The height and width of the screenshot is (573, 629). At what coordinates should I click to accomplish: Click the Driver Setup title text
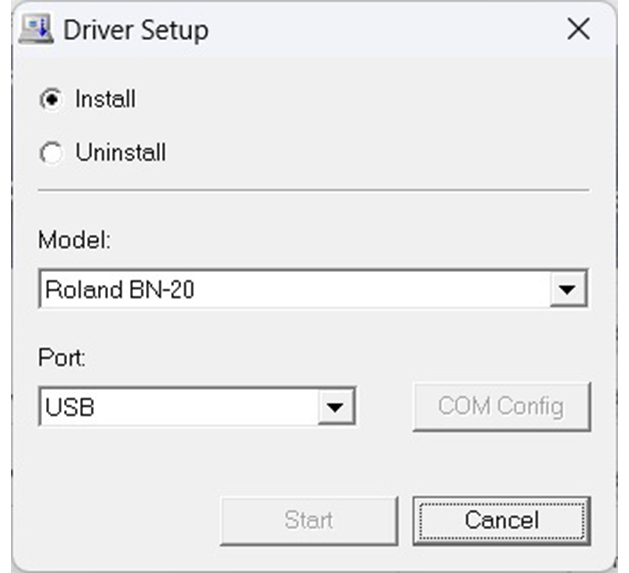click(x=136, y=30)
